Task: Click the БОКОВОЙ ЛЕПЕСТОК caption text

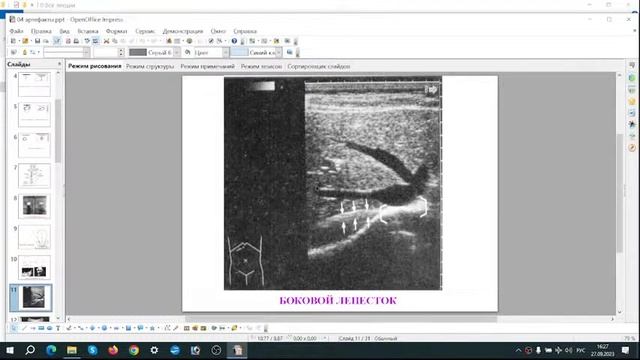Action: (x=338, y=301)
